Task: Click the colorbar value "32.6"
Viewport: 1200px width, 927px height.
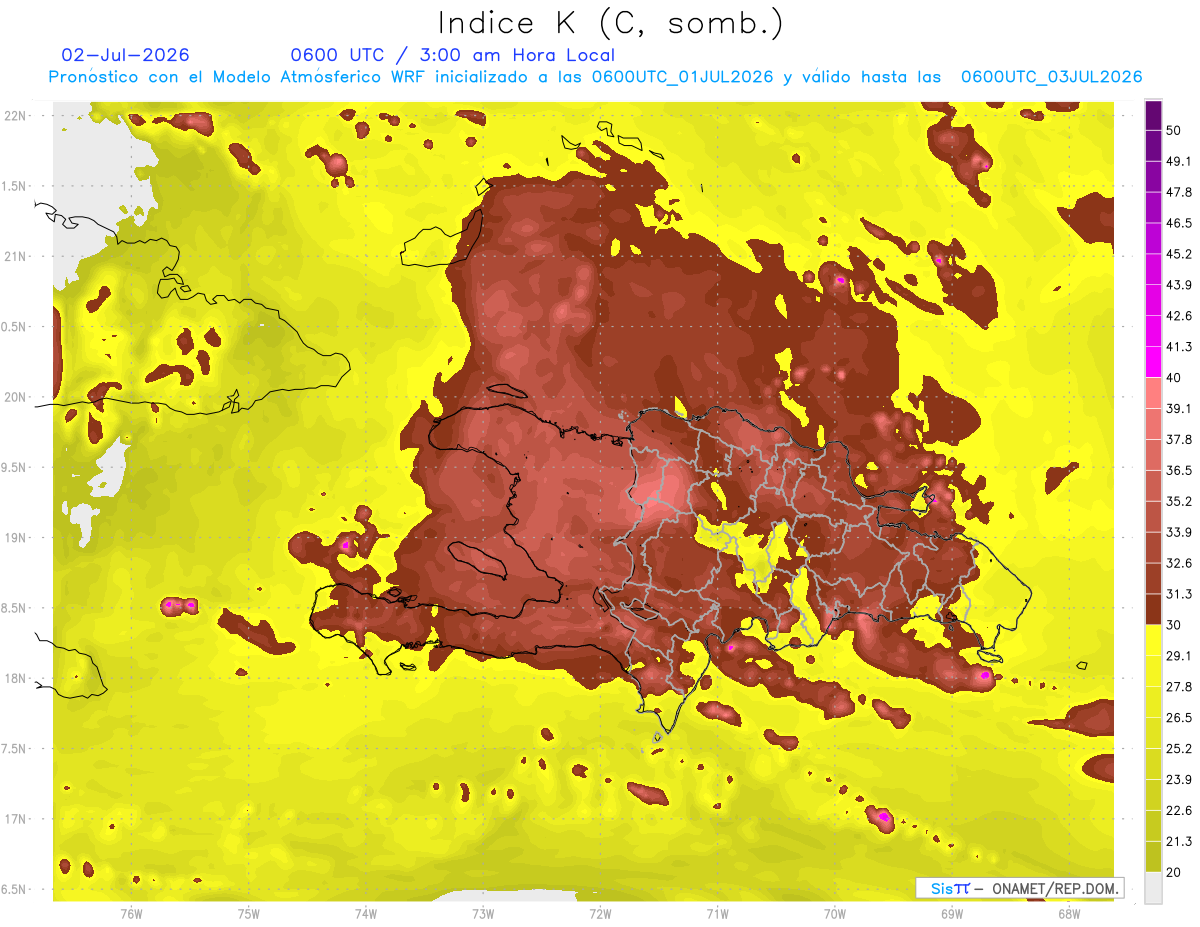Action: coord(1178,563)
